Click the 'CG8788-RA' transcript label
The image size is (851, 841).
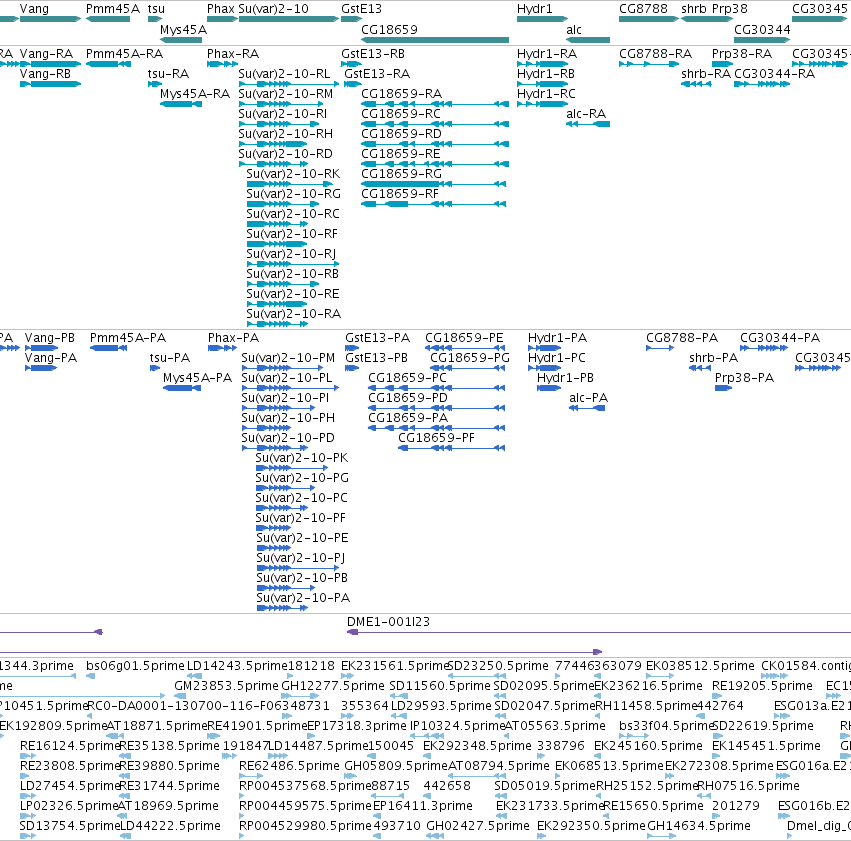click(656, 54)
